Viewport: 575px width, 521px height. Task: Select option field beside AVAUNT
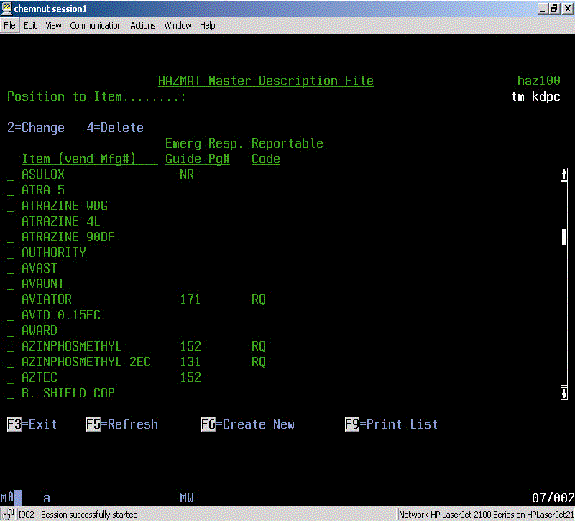click(x=10, y=284)
